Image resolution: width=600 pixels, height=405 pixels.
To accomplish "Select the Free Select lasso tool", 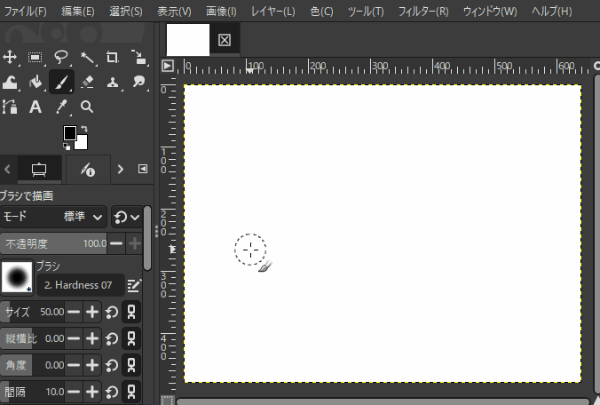I will [61, 57].
